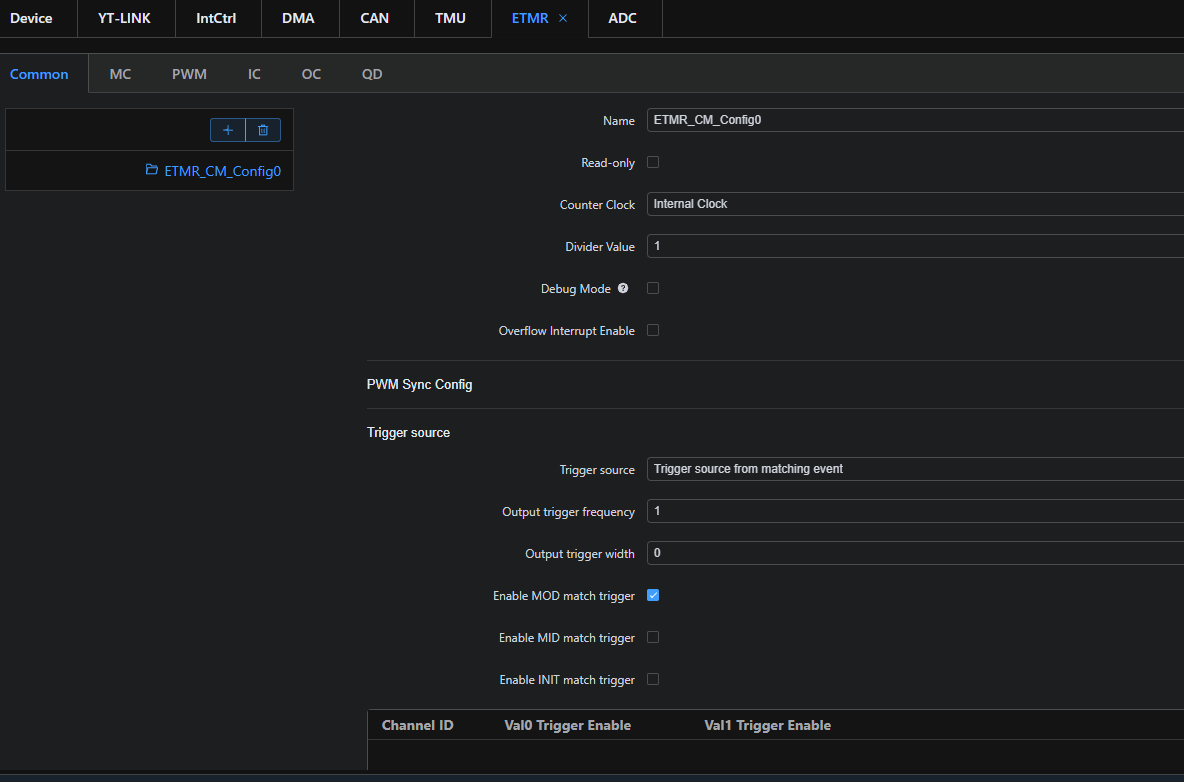Go to the OC sub-tab

(311, 74)
